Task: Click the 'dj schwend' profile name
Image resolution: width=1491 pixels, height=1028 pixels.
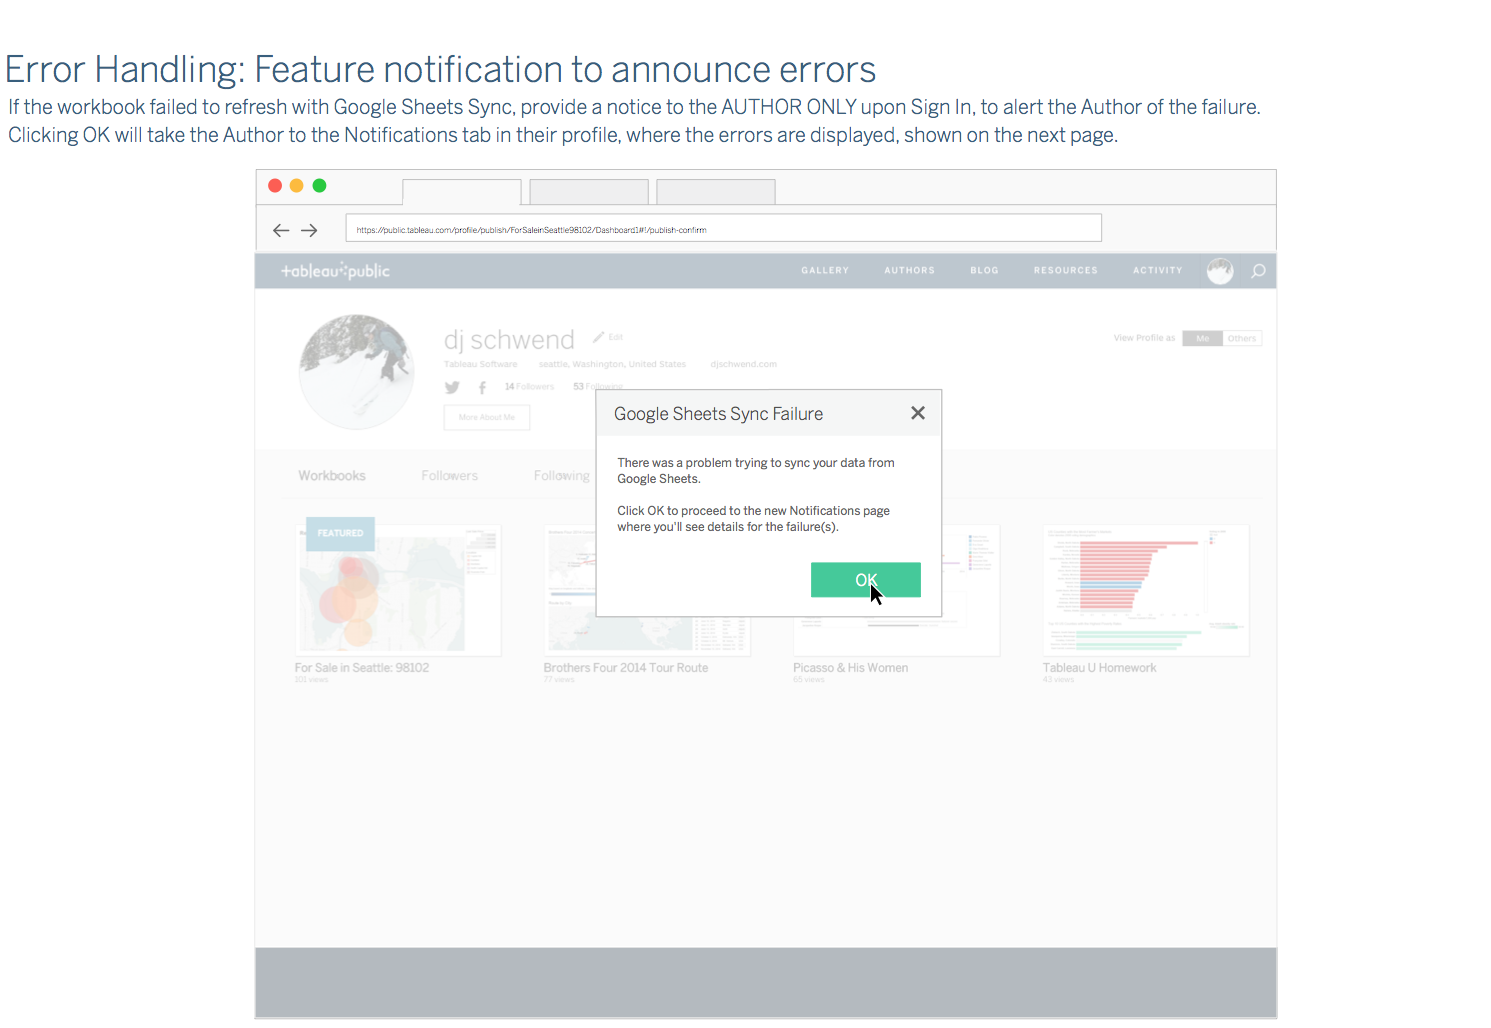Action: click(509, 340)
